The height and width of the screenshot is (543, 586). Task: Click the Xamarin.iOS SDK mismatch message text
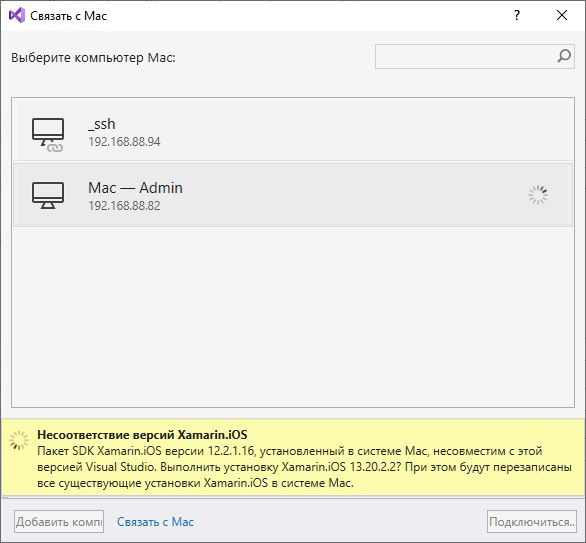click(x=304, y=467)
